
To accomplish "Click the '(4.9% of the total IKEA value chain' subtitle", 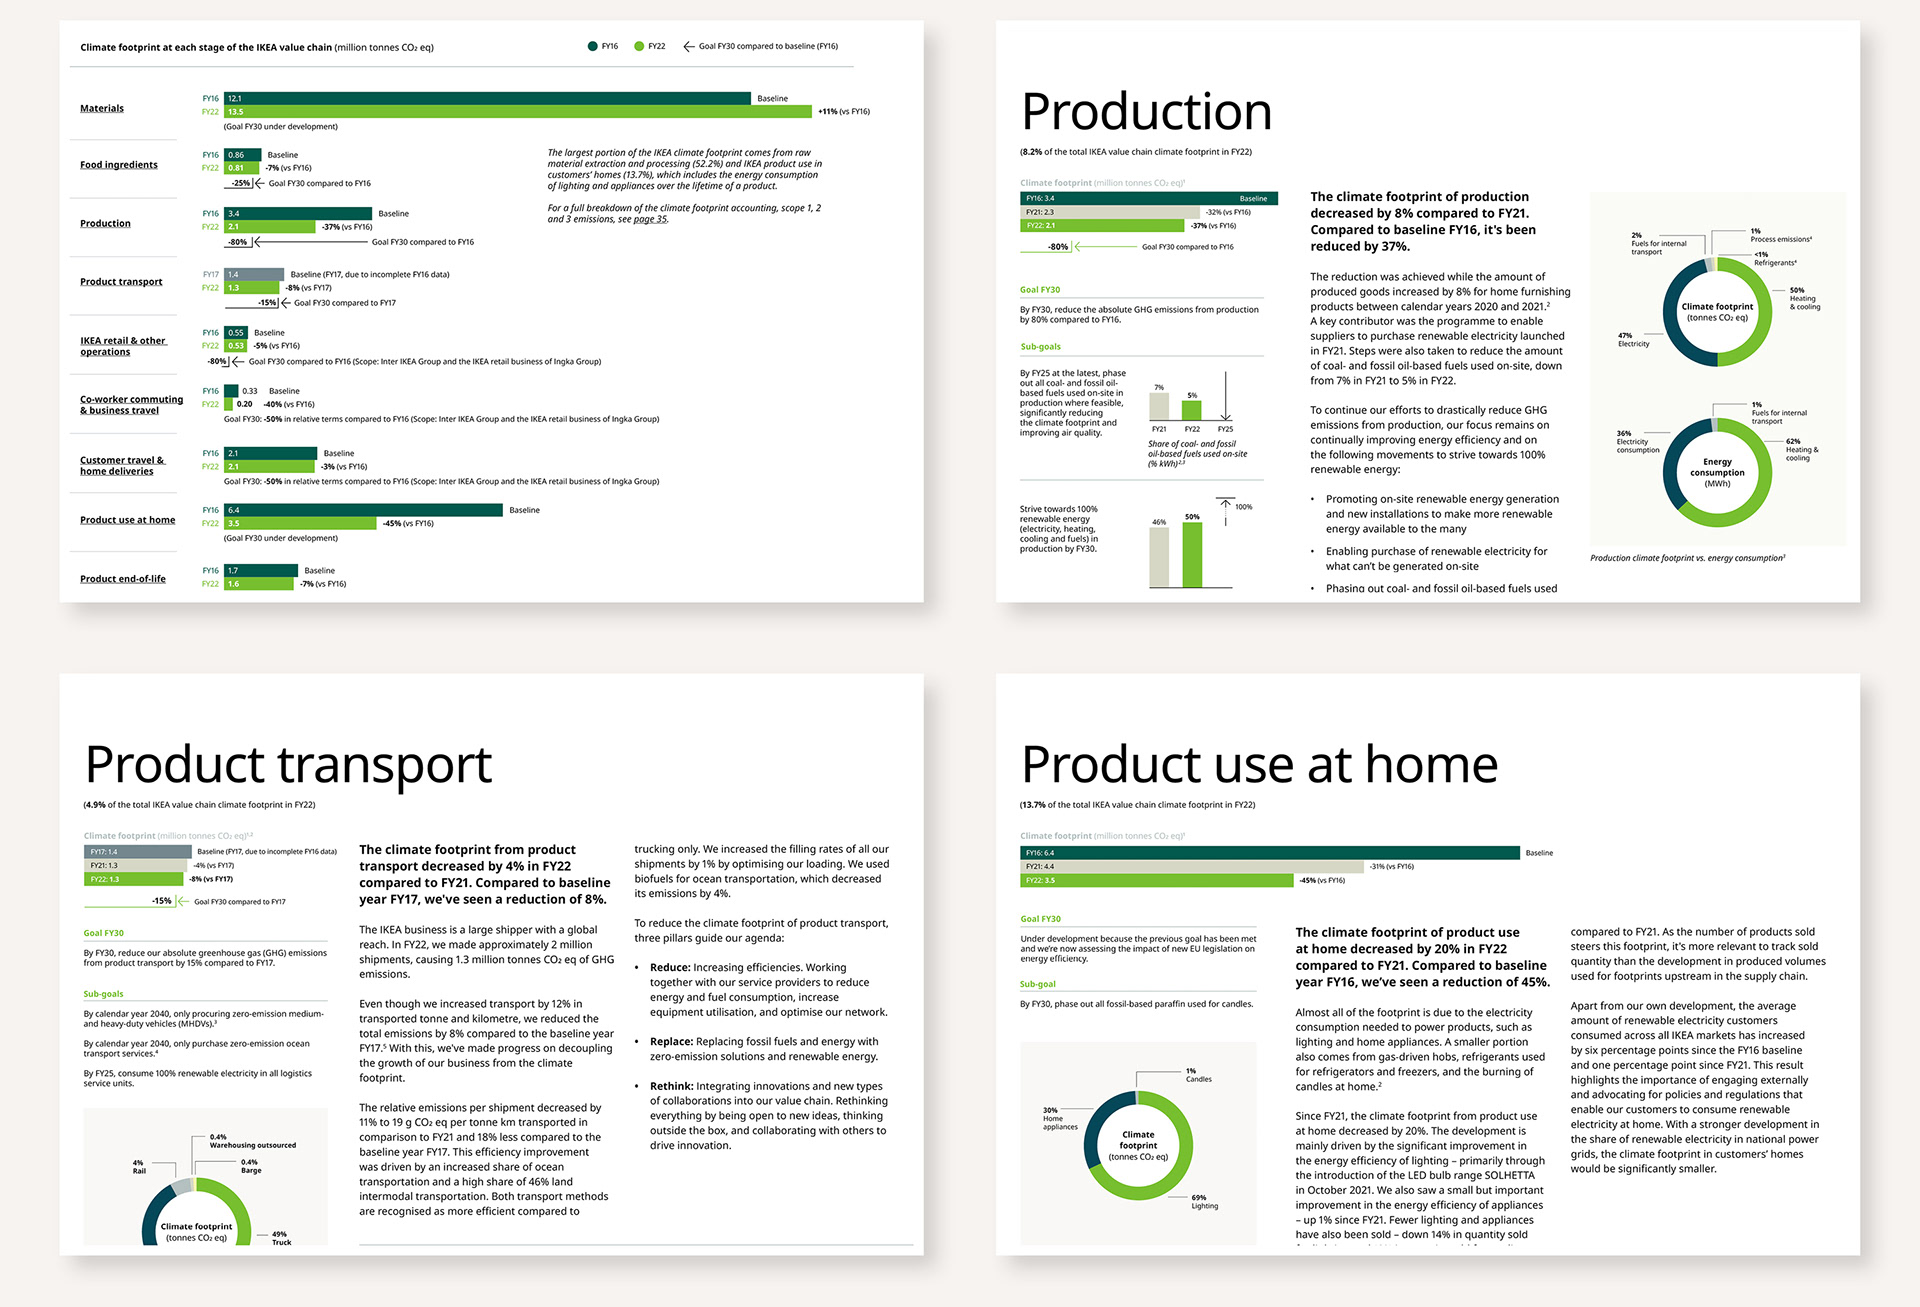I will click(200, 805).
